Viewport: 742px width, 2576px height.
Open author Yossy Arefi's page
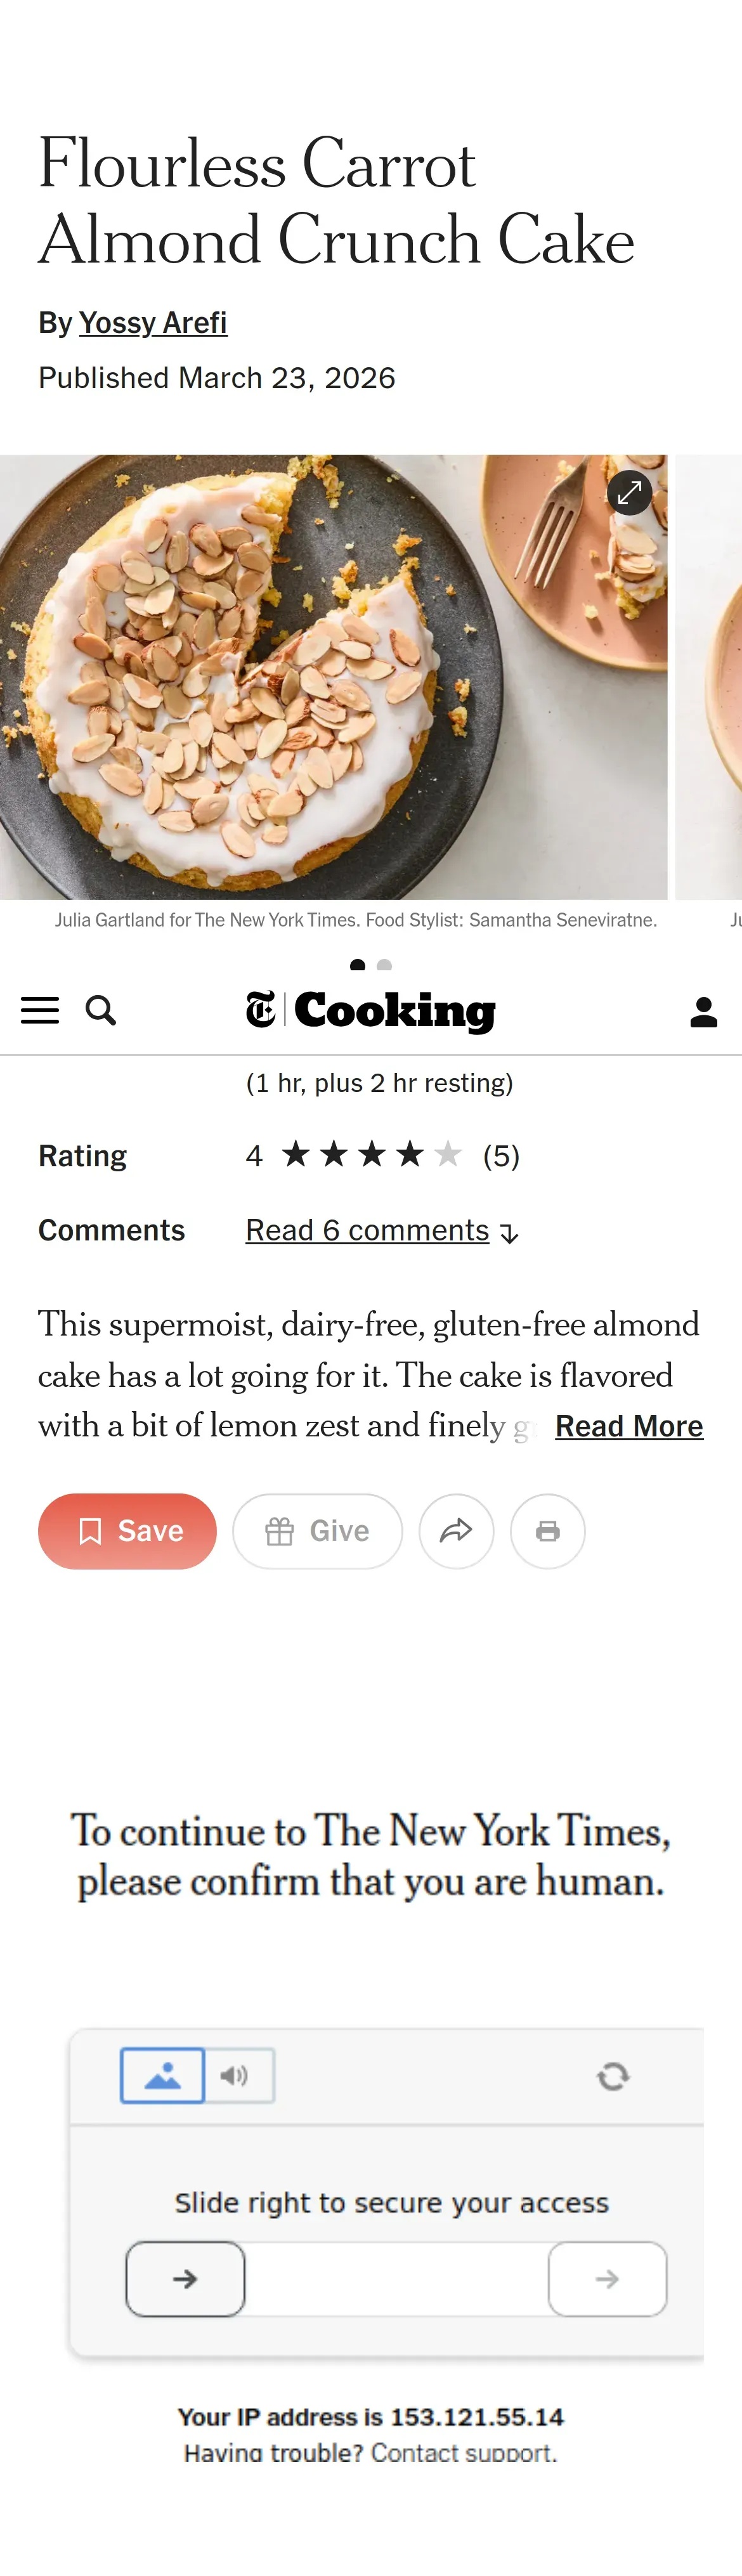[153, 323]
